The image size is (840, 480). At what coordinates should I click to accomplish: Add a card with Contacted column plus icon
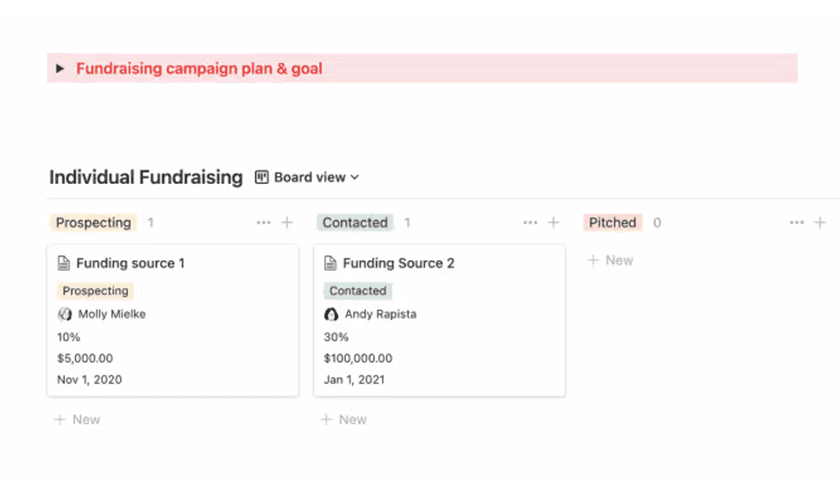point(554,223)
